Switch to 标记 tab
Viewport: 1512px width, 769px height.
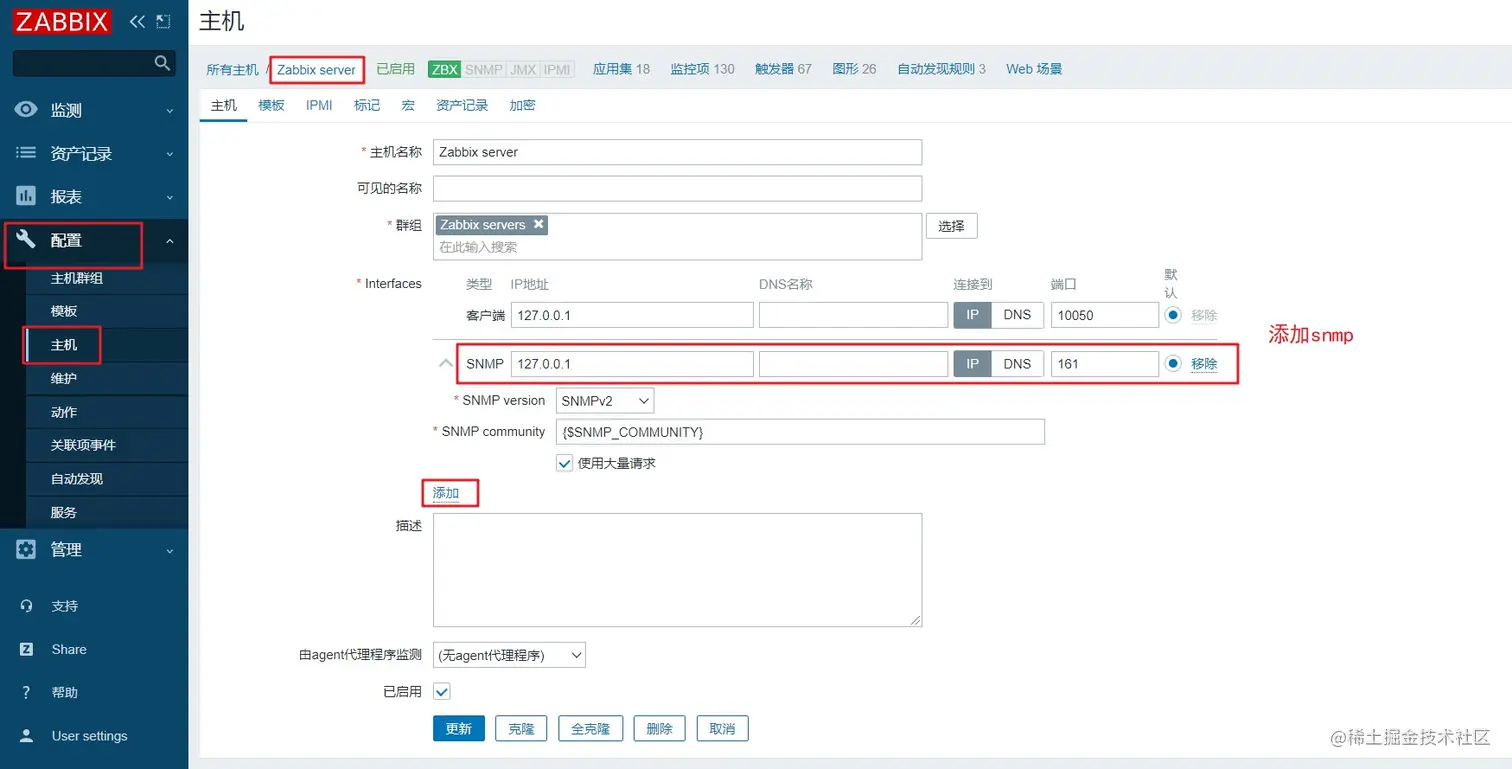(367, 105)
